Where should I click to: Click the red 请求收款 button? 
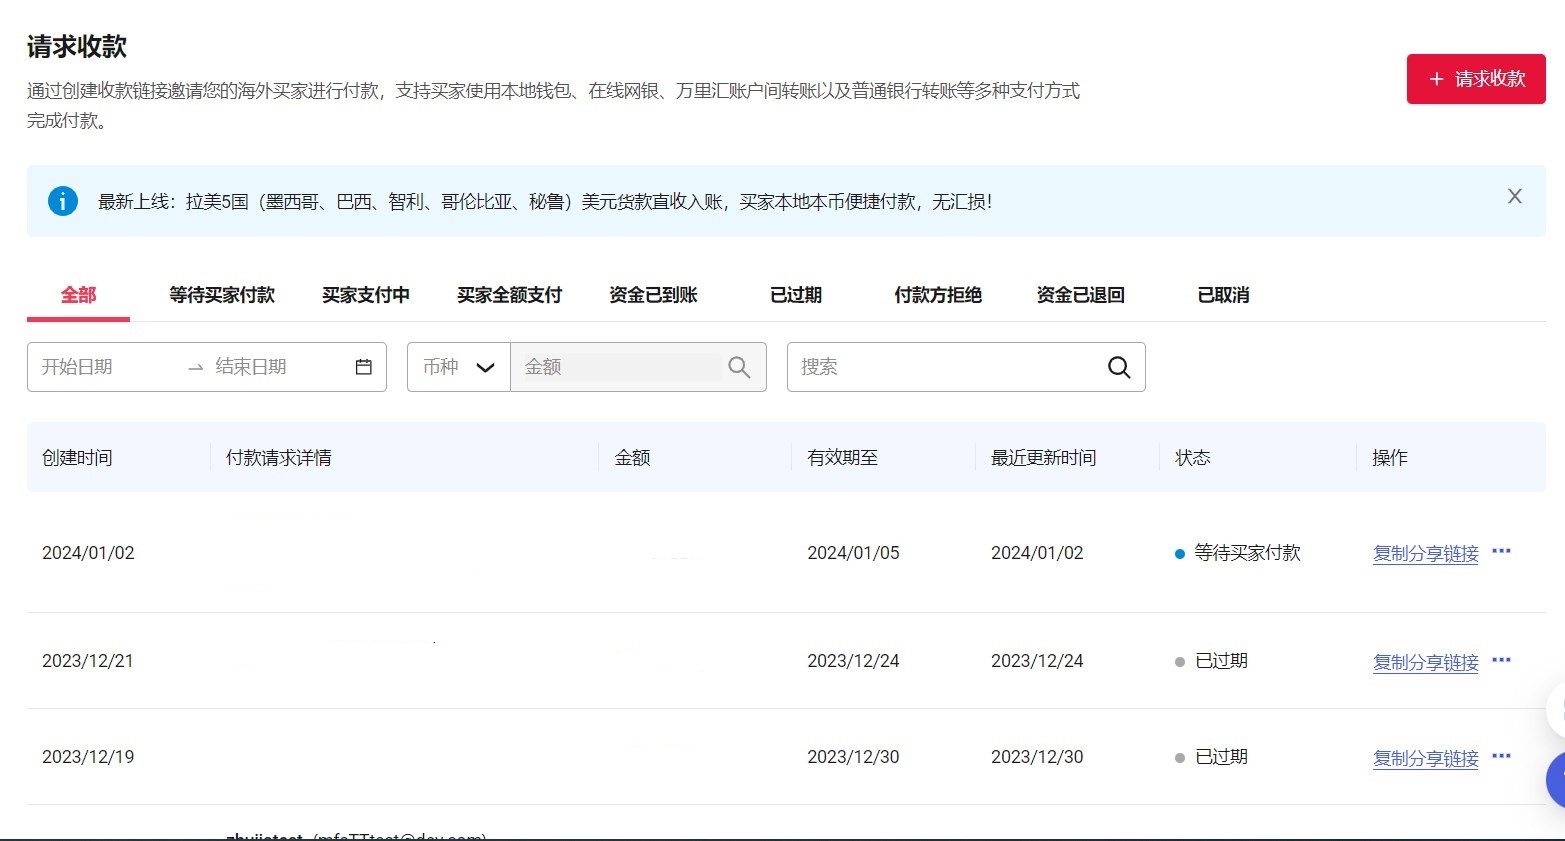(1475, 79)
